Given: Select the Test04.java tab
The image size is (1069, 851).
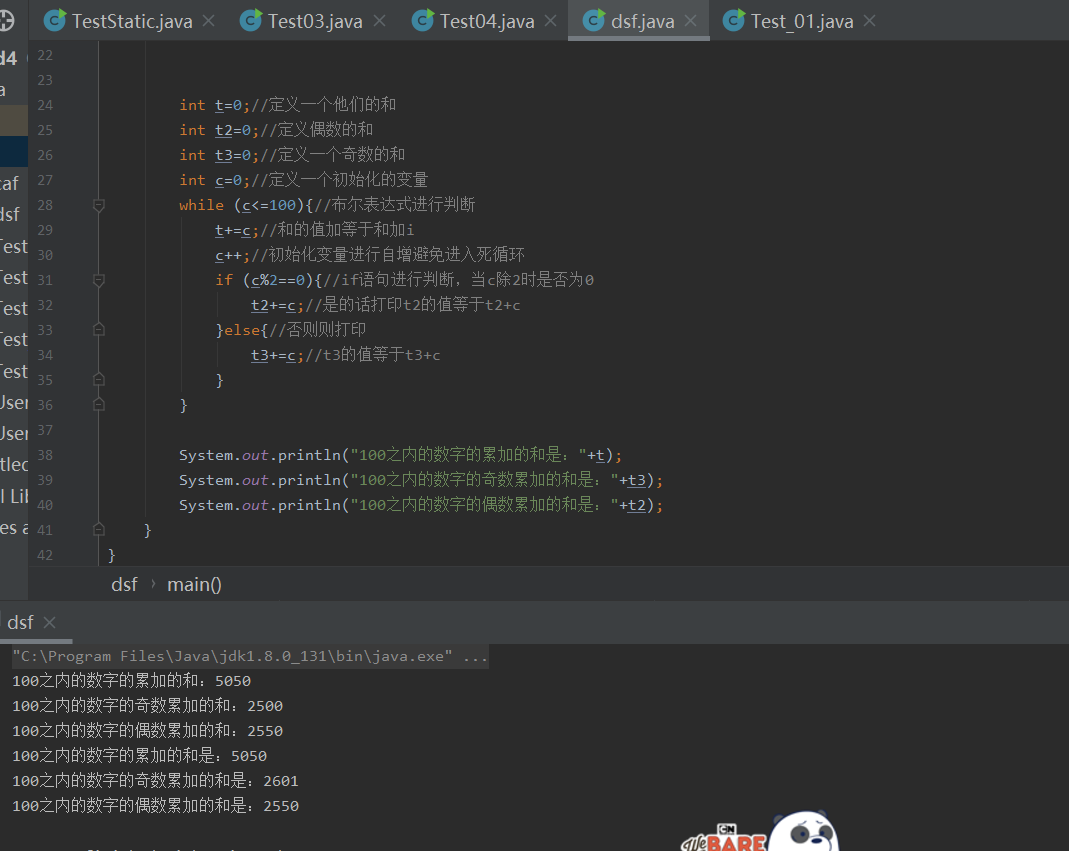Looking at the screenshot, I should click(x=485, y=20).
